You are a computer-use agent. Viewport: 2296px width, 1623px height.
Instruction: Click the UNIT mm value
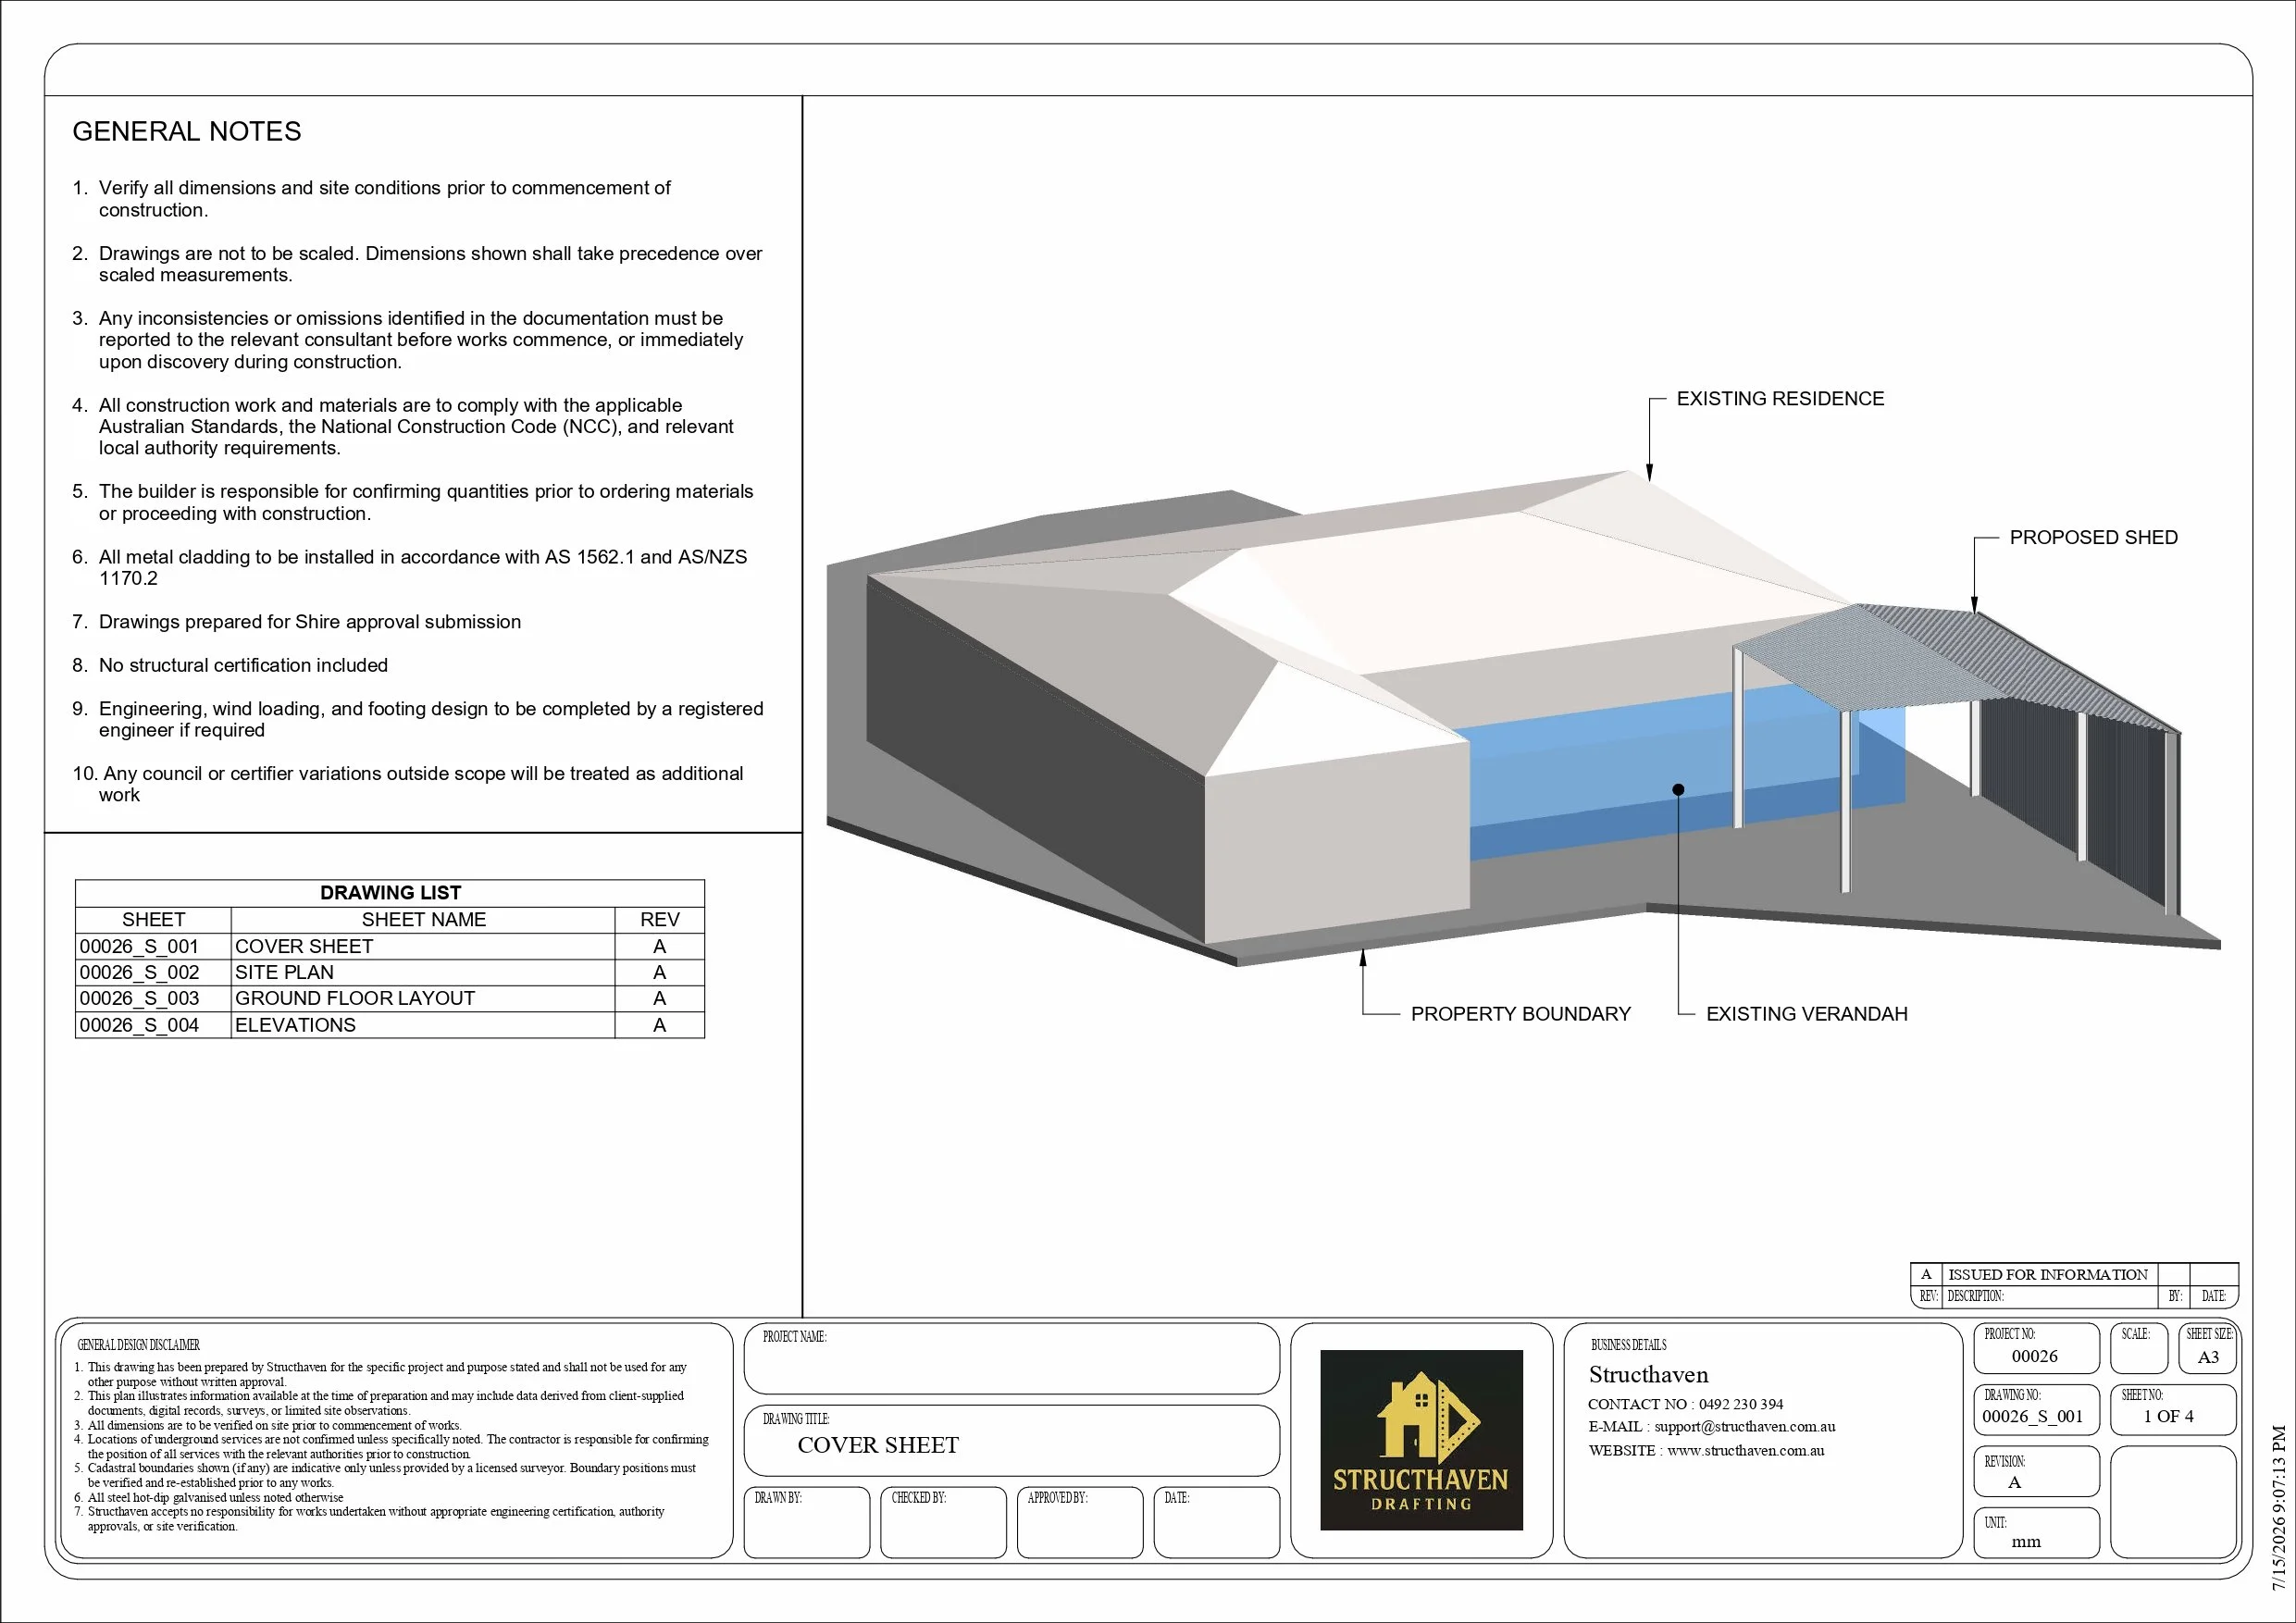2026,1542
